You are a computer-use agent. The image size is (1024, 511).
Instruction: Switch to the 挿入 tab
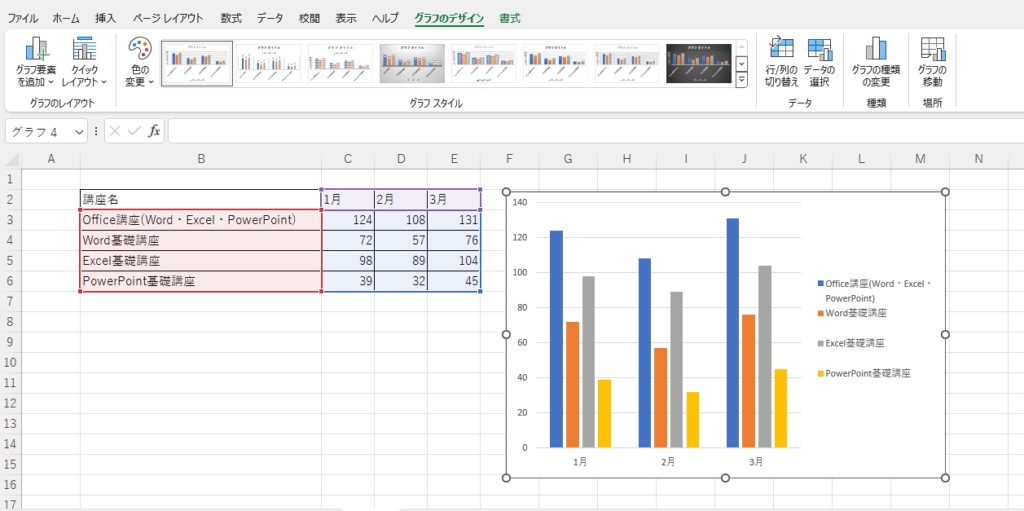(x=105, y=18)
